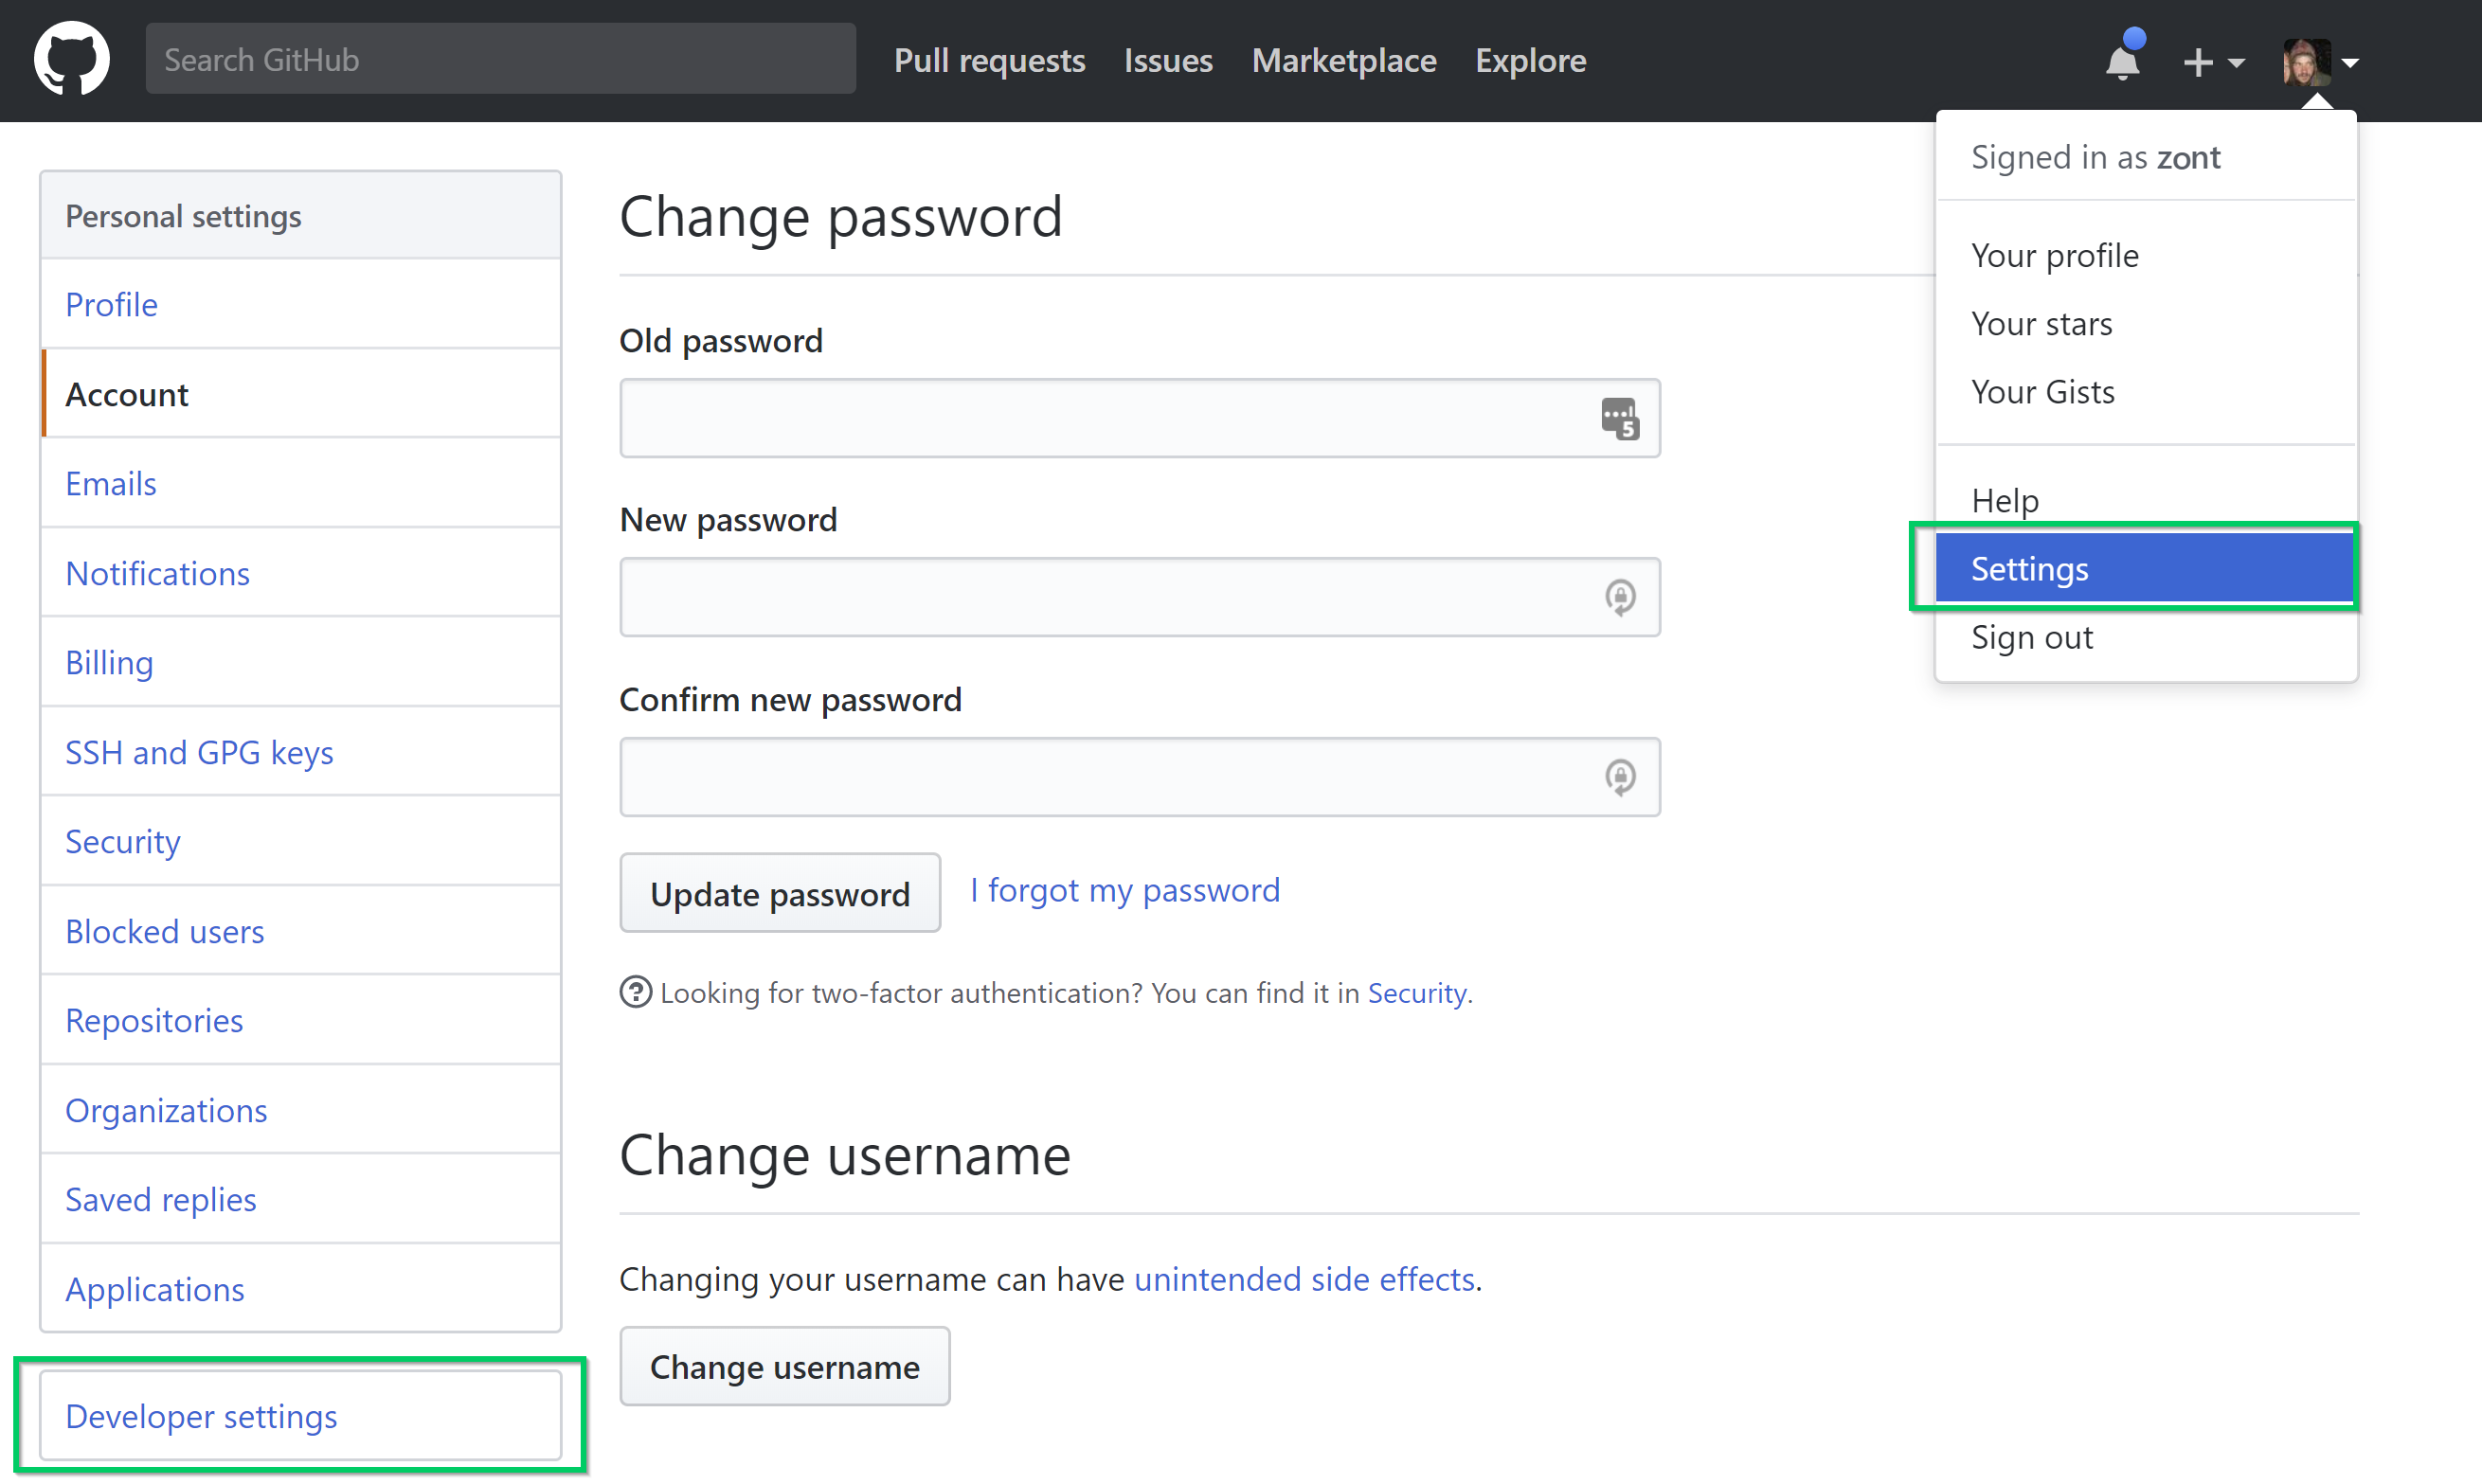This screenshot has width=2482, height=1484.
Task: Open the Marketplace menu item
Action: click(x=1344, y=60)
